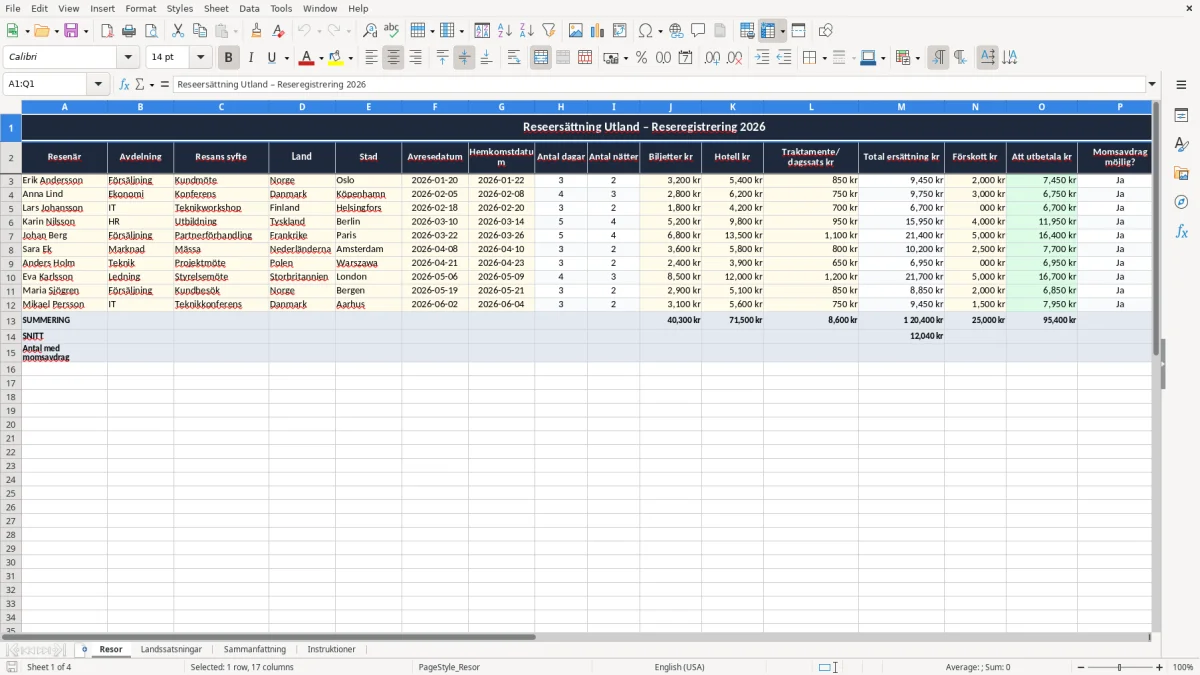The height and width of the screenshot is (675, 1200).
Task: Toggle Center Horizontally alignment
Action: pos(393,58)
